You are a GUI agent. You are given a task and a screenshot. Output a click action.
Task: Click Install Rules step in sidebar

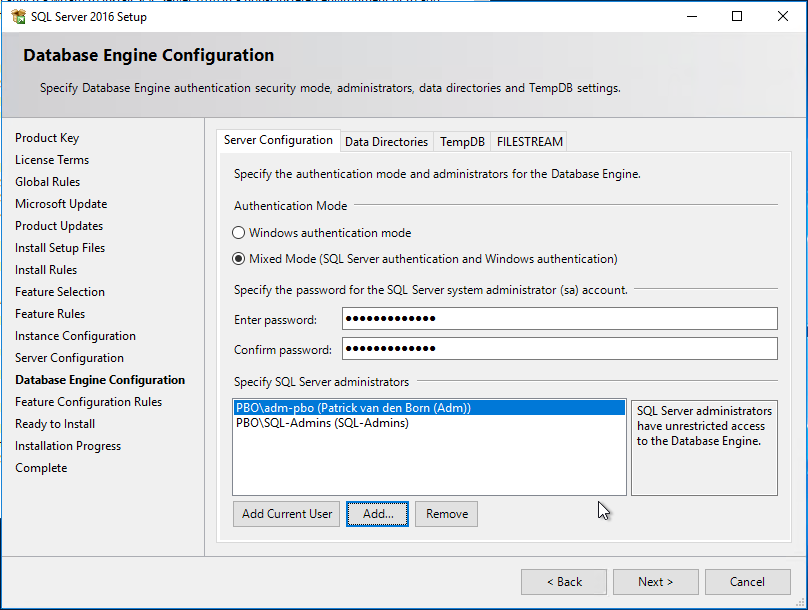(x=46, y=270)
